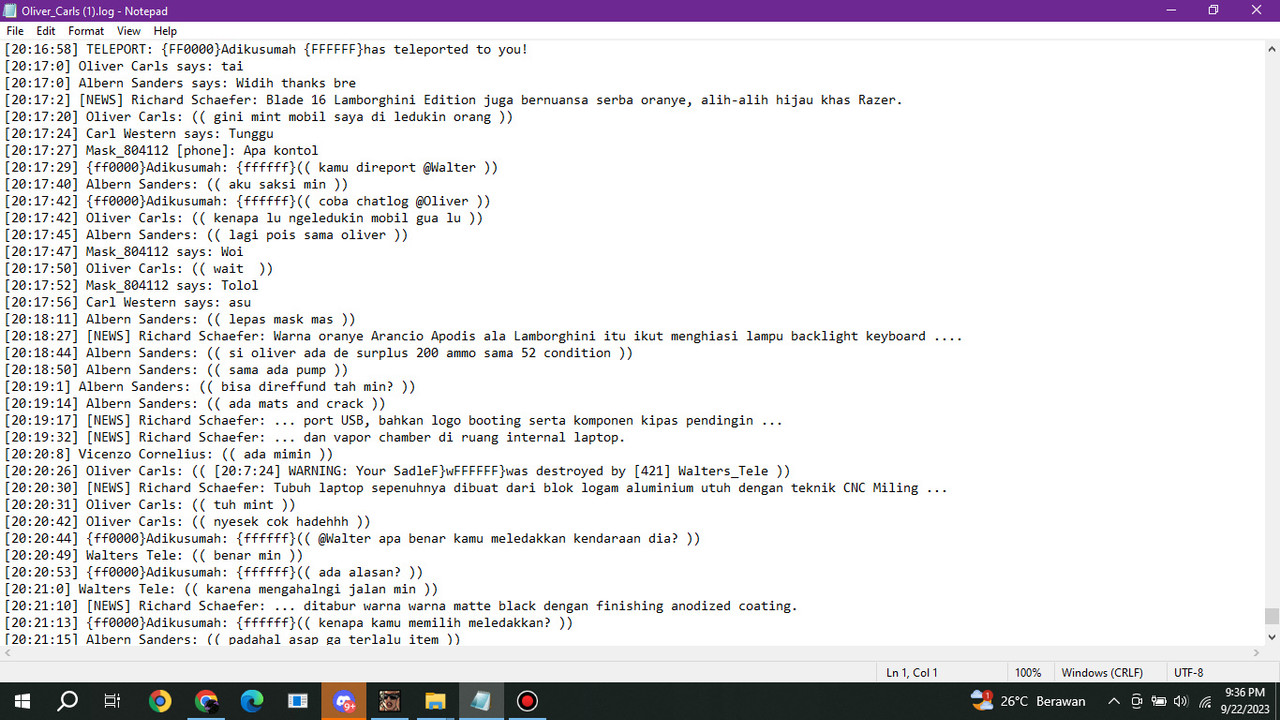Click the vertical scrollbar up arrow
The width and height of the screenshot is (1280, 720).
coord(1272,47)
